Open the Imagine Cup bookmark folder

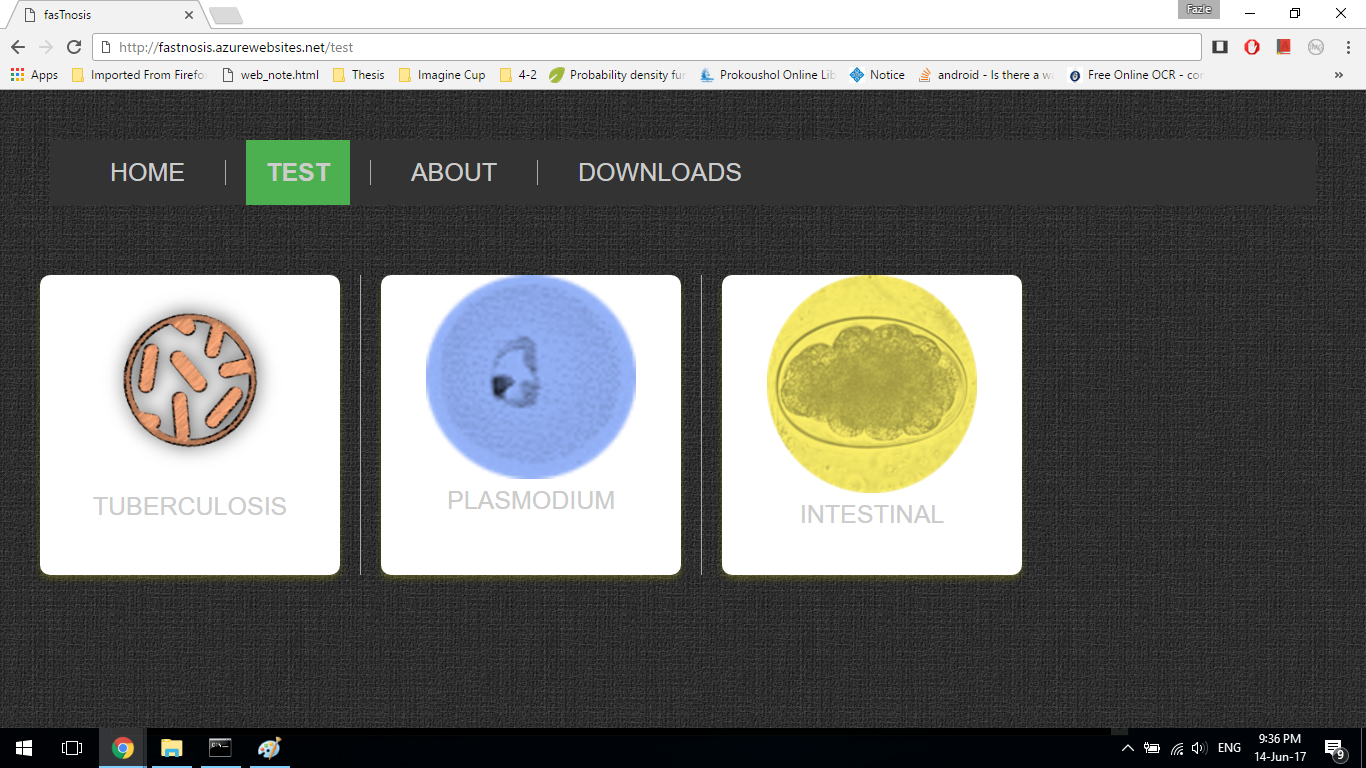[x=441, y=75]
